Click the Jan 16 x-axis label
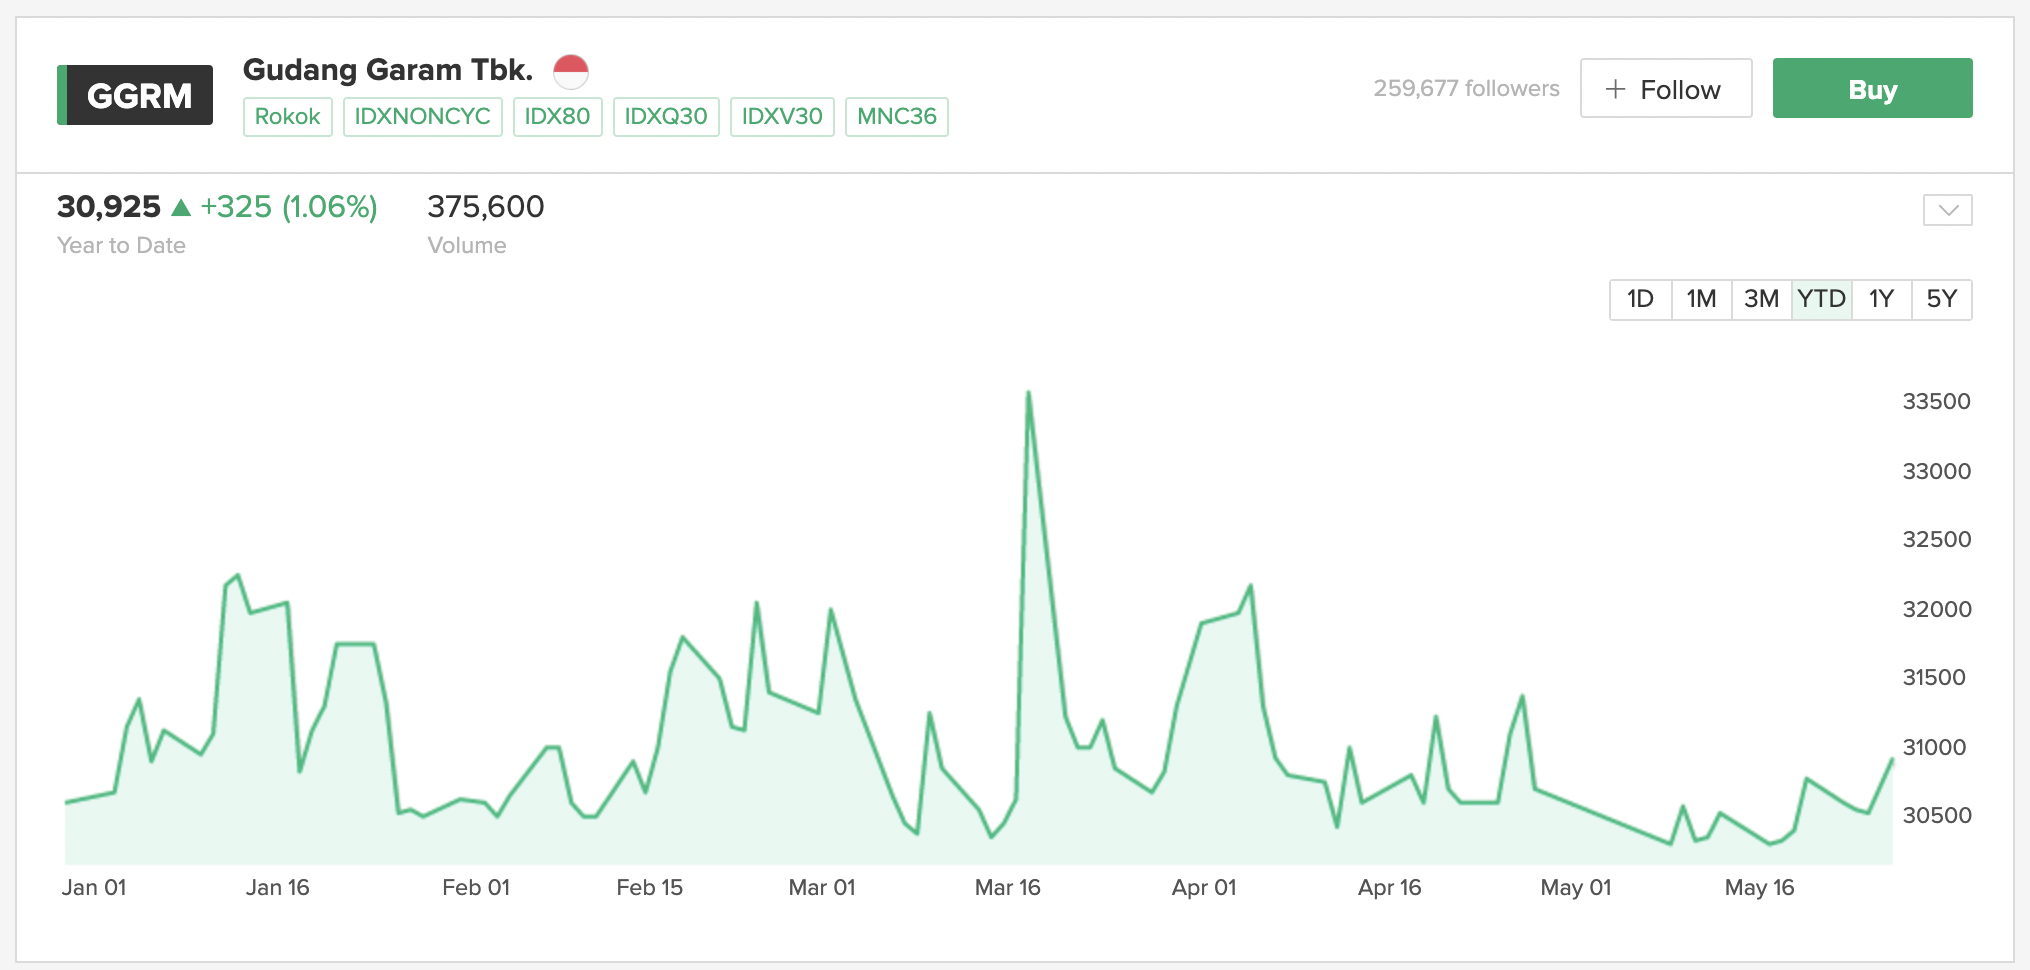 pyautogui.click(x=278, y=888)
